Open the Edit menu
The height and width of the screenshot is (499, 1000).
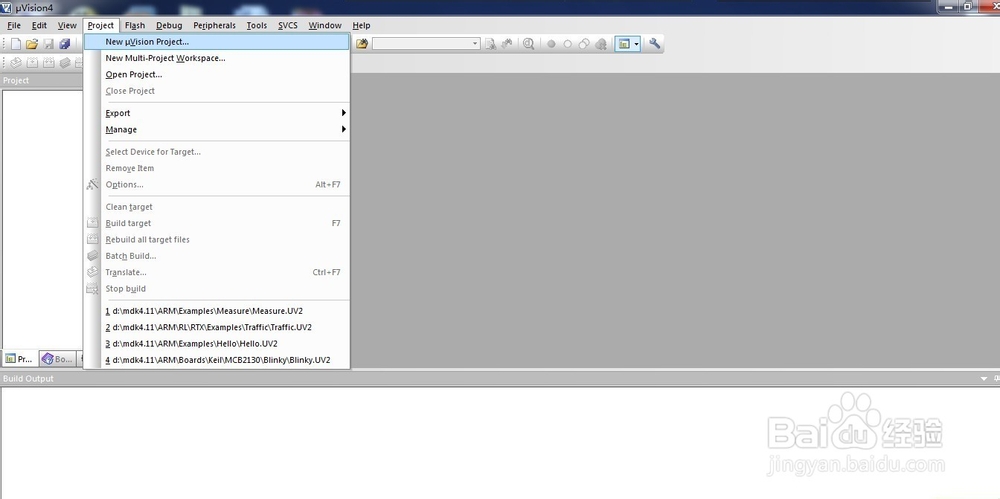point(40,26)
